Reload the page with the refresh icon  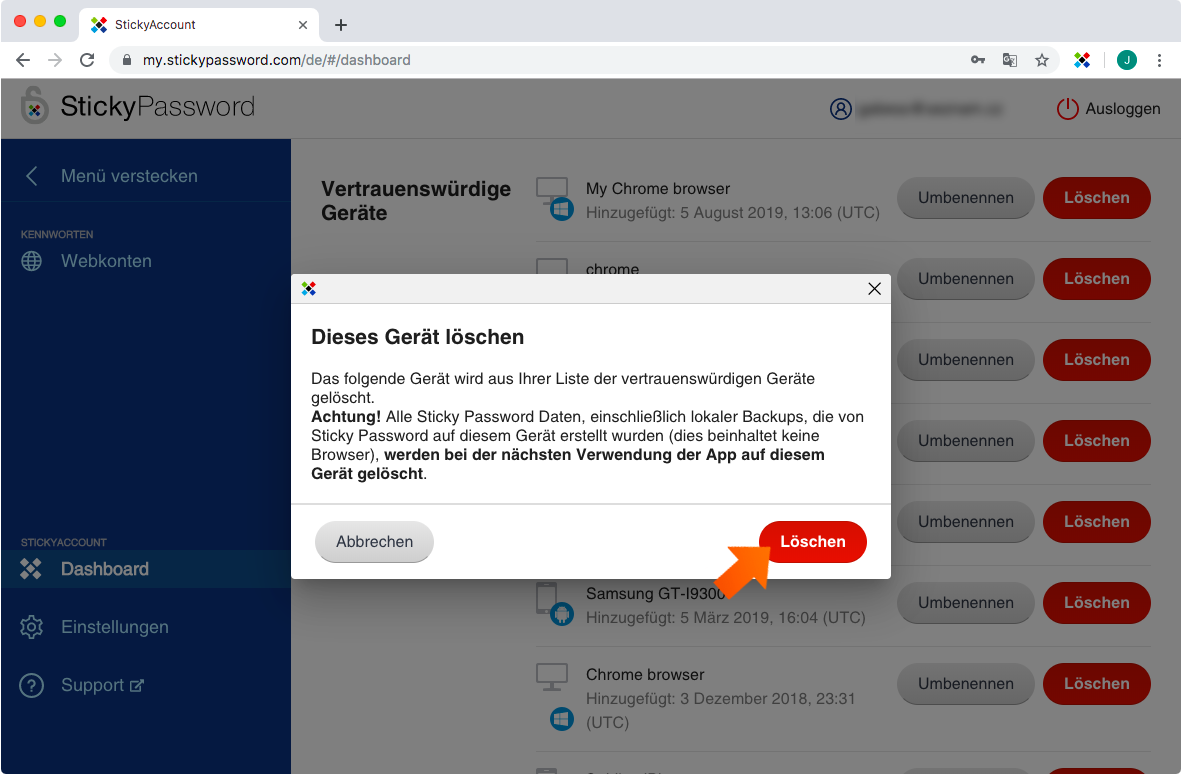click(x=87, y=59)
